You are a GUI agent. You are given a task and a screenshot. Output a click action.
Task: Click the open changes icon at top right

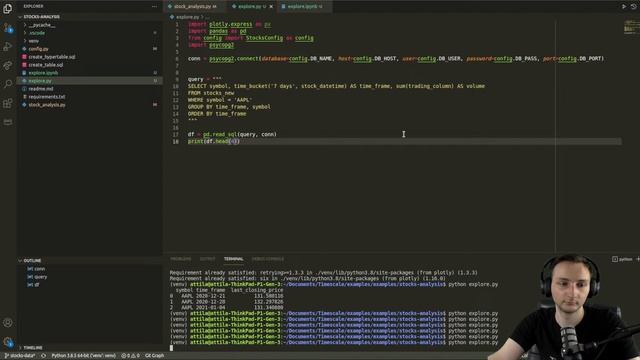(x=634, y=7)
